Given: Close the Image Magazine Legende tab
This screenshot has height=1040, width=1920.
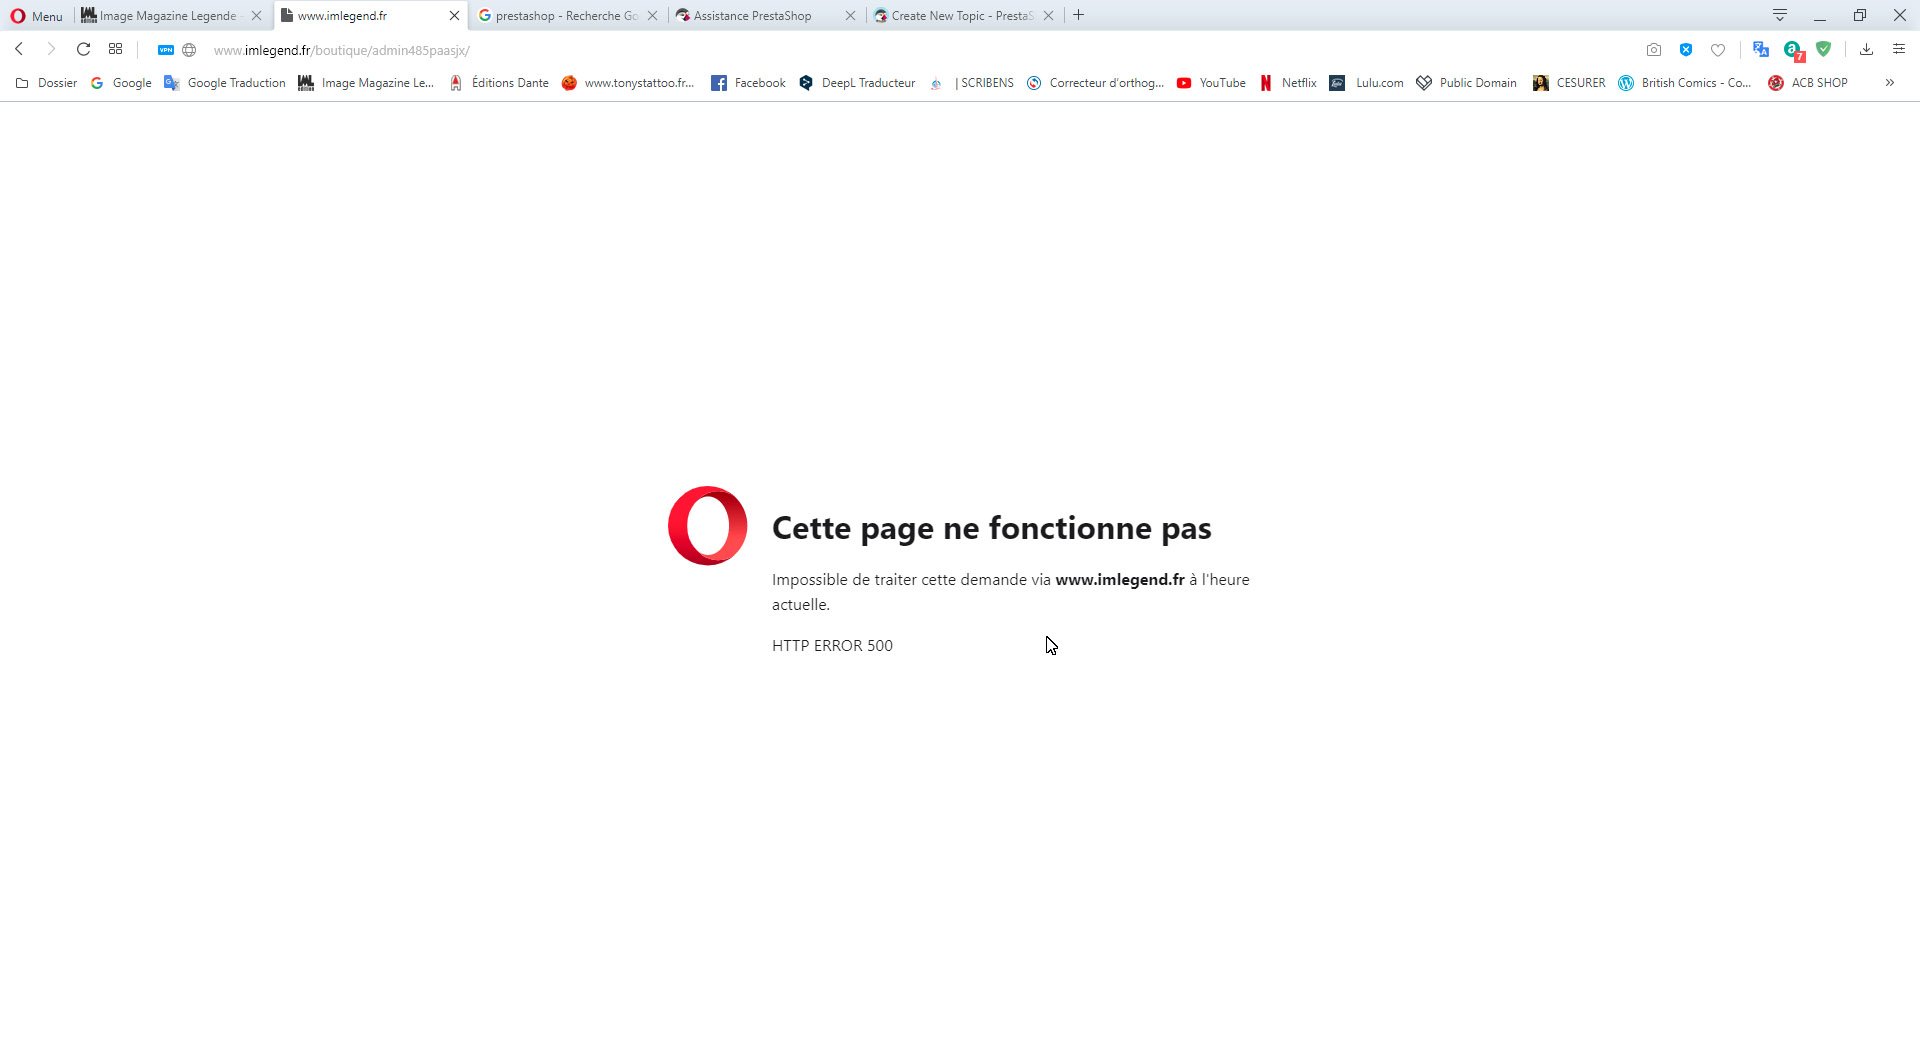Looking at the screenshot, I should pyautogui.click(x=256, y=16).
